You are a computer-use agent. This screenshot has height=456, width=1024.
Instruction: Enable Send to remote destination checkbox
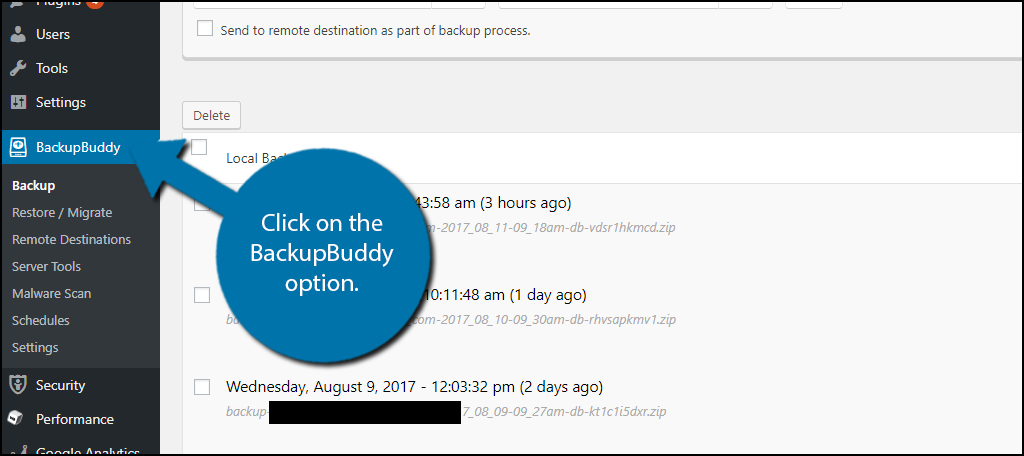(x=205, y=29)
